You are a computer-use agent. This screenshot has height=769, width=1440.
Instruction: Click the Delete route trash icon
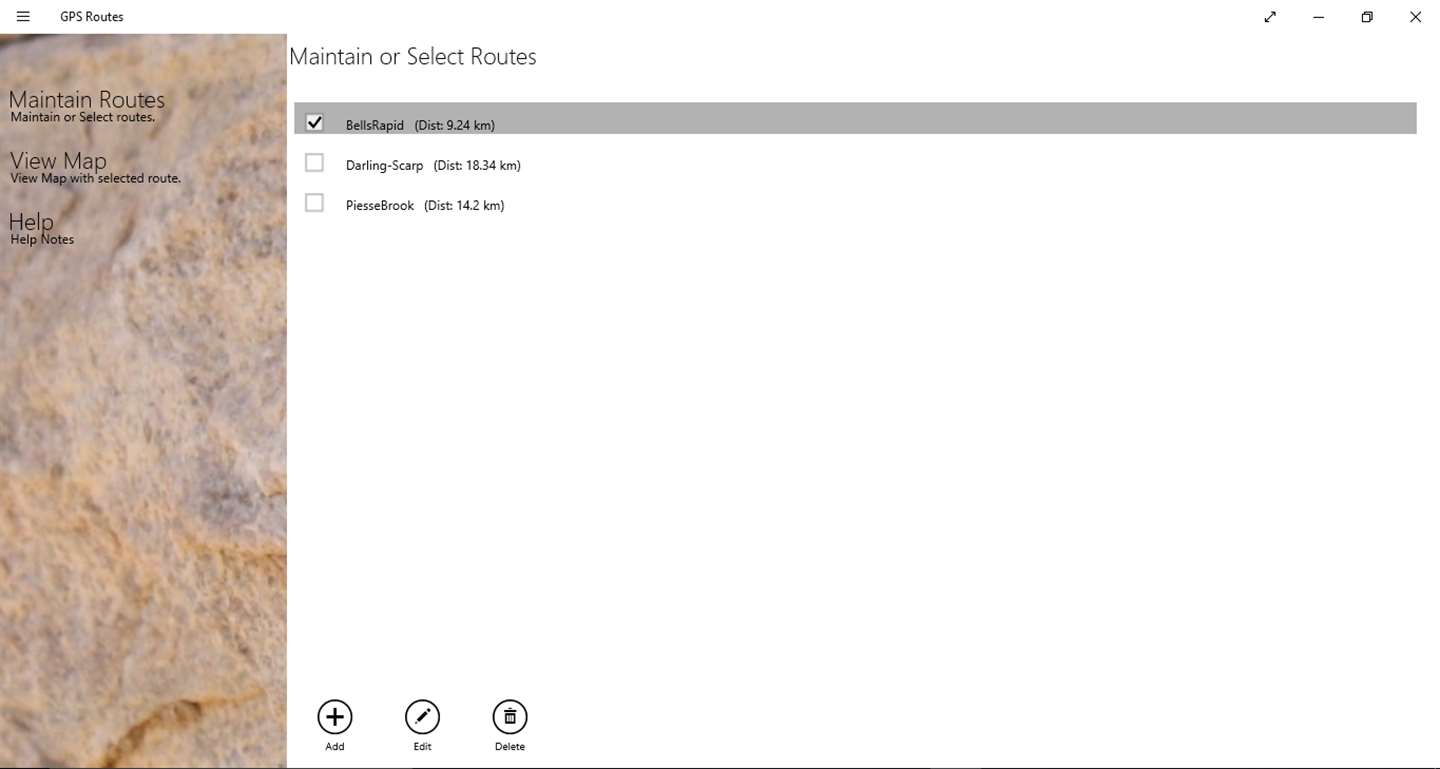pos(510,717)
